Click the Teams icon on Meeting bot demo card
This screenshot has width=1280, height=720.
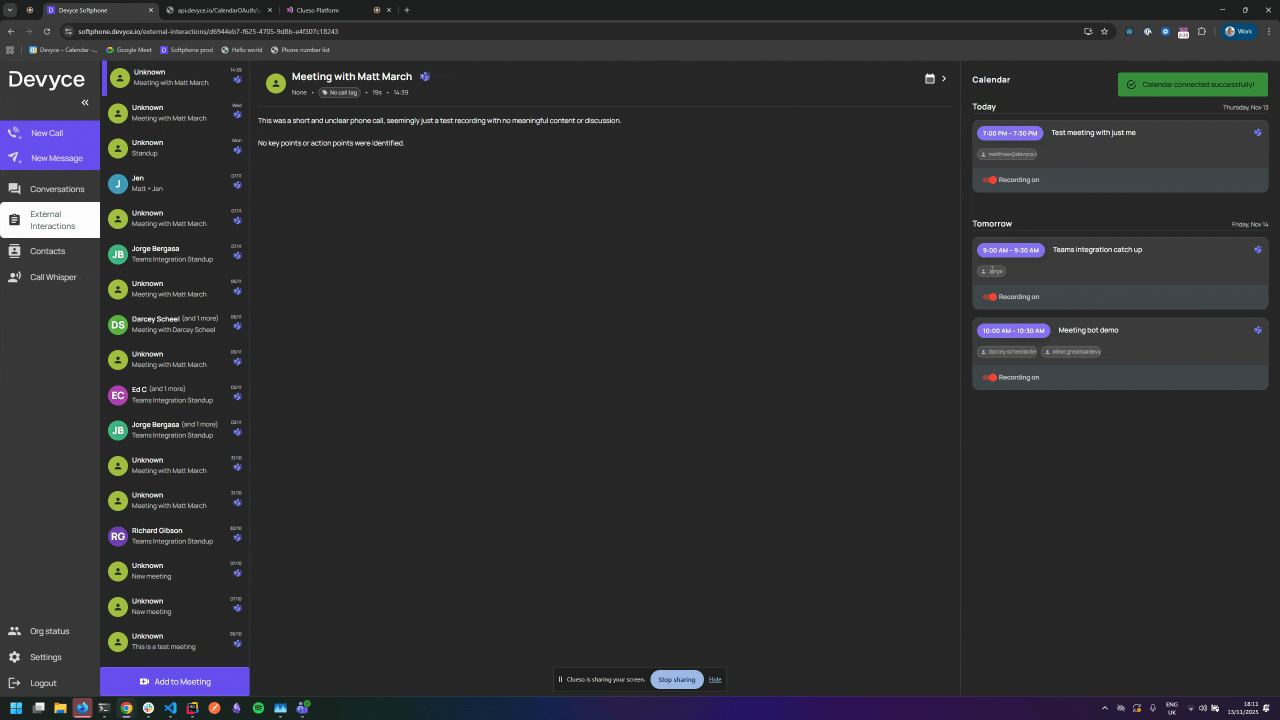[1258, 329]
